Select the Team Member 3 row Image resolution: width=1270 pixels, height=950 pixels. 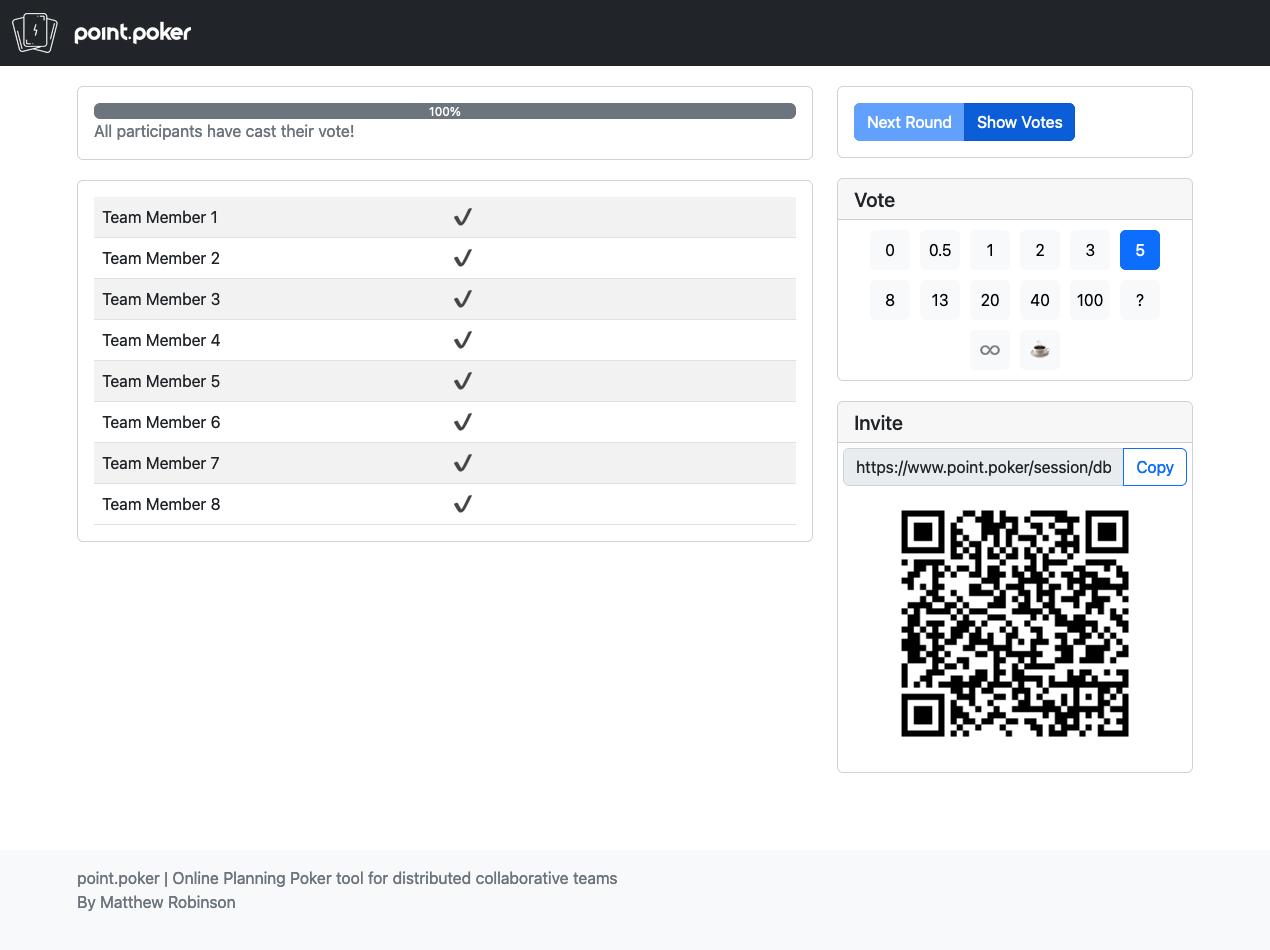pyautogui.click(x=445, y=299)
